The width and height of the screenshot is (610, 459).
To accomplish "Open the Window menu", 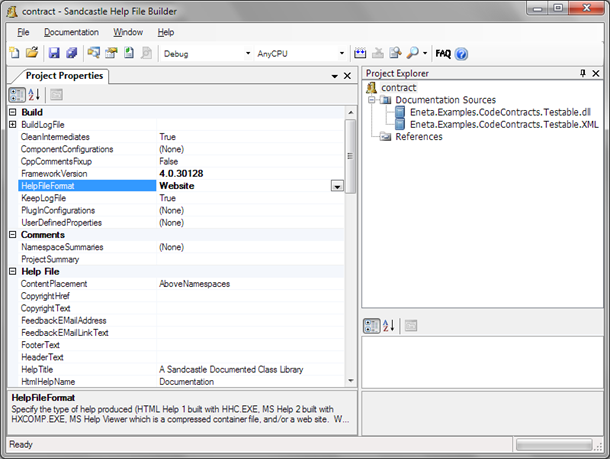I will click(x=128, y=32).
